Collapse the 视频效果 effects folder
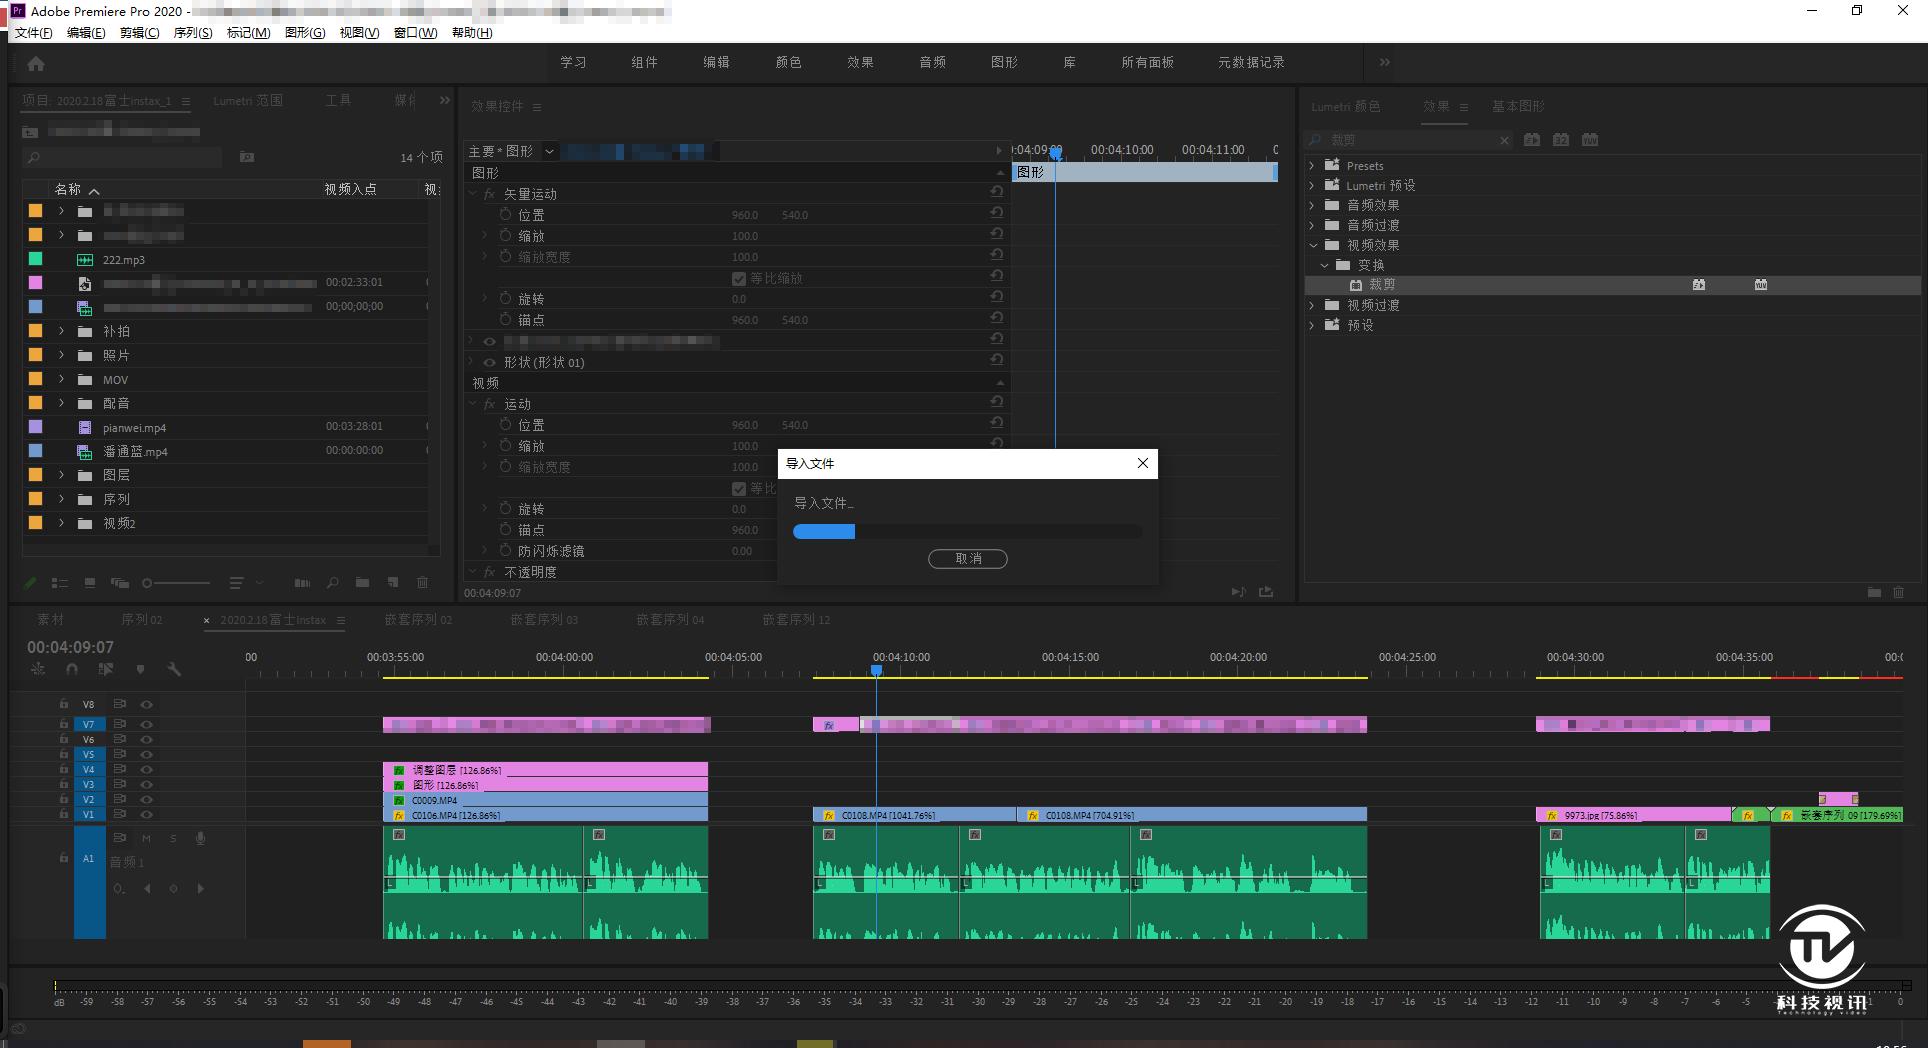This screenshot has width=1928, height=1048. click(x=1312, y=245)
